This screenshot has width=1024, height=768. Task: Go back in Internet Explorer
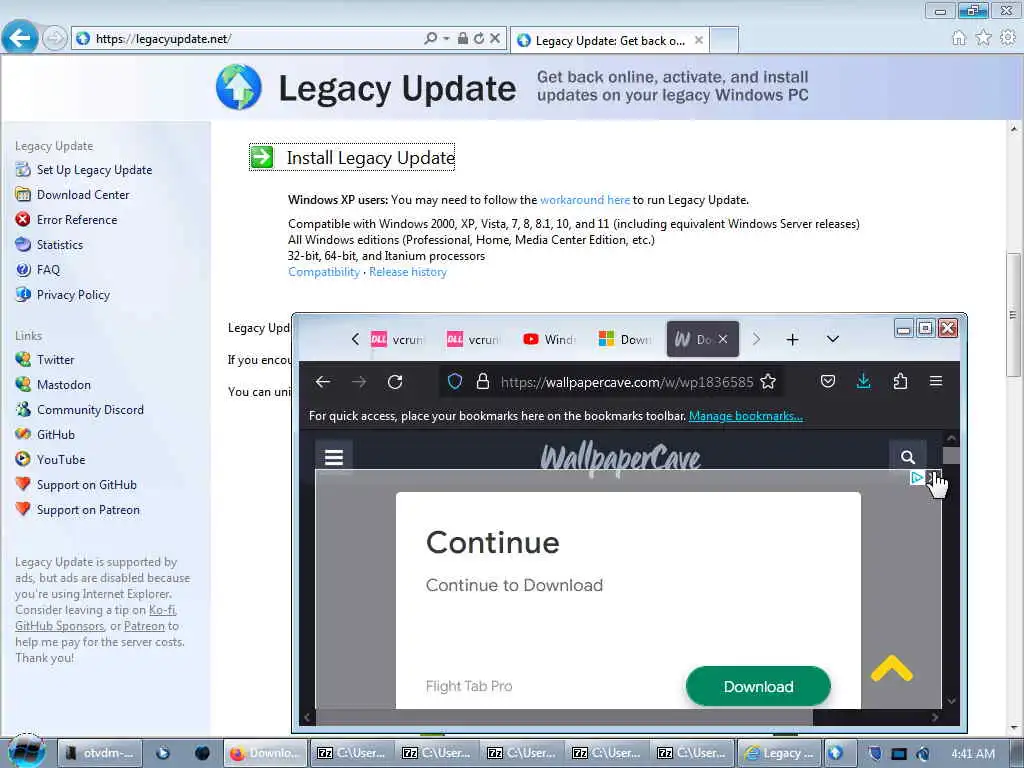click(20, 38)
